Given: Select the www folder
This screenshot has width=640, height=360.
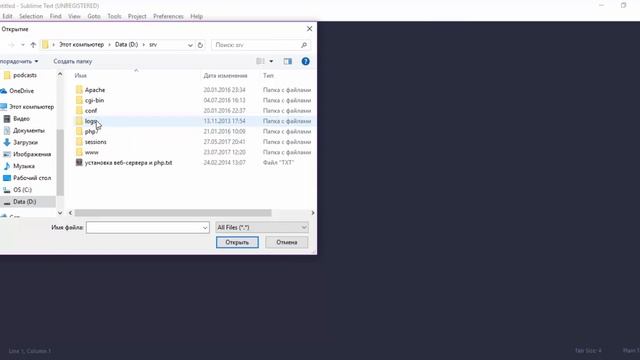Looking at the screenshot, I should coord(91,152).
